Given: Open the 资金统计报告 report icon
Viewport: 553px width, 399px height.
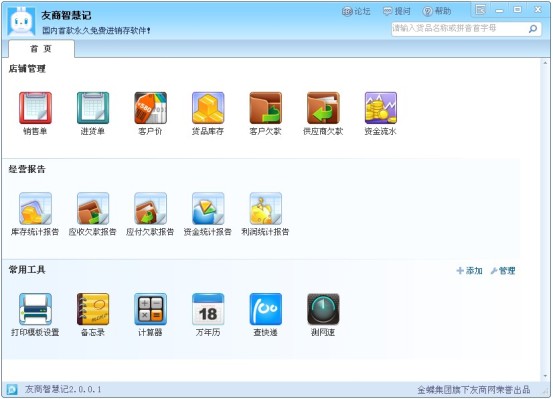Looking at the screenshot, I should tap(208, 208).
